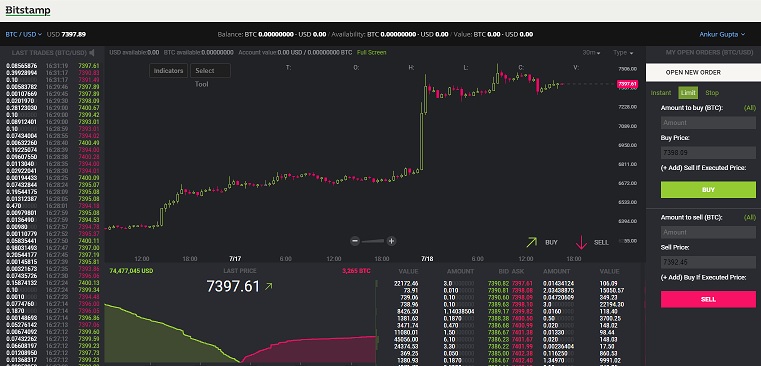This screenshot has height=366, width=761.
Task: Click the 7397.61 last price value
Action: [233, 286]
